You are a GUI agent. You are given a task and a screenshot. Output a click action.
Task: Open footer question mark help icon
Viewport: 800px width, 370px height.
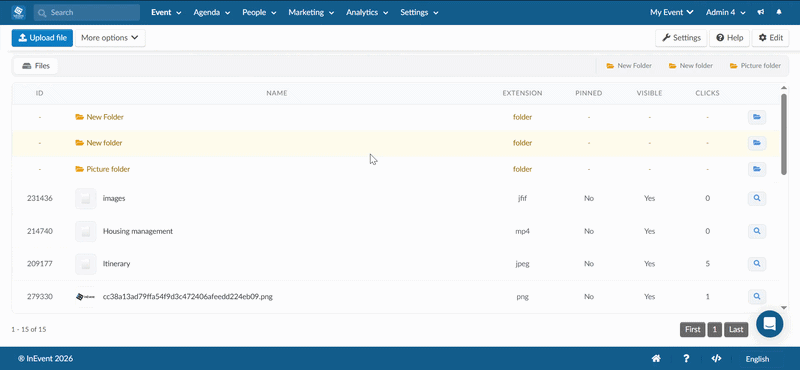click(x=686, y=359)
